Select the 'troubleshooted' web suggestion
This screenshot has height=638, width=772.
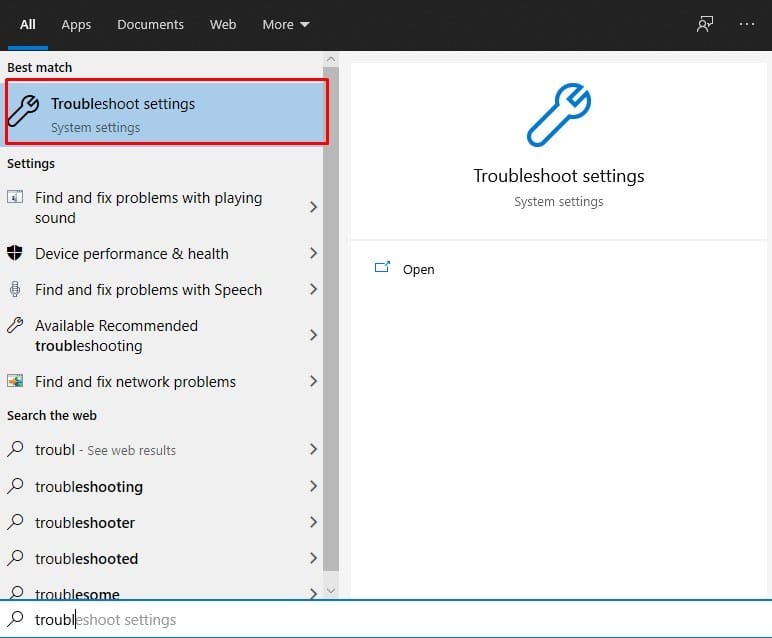(x=161, y=558)
